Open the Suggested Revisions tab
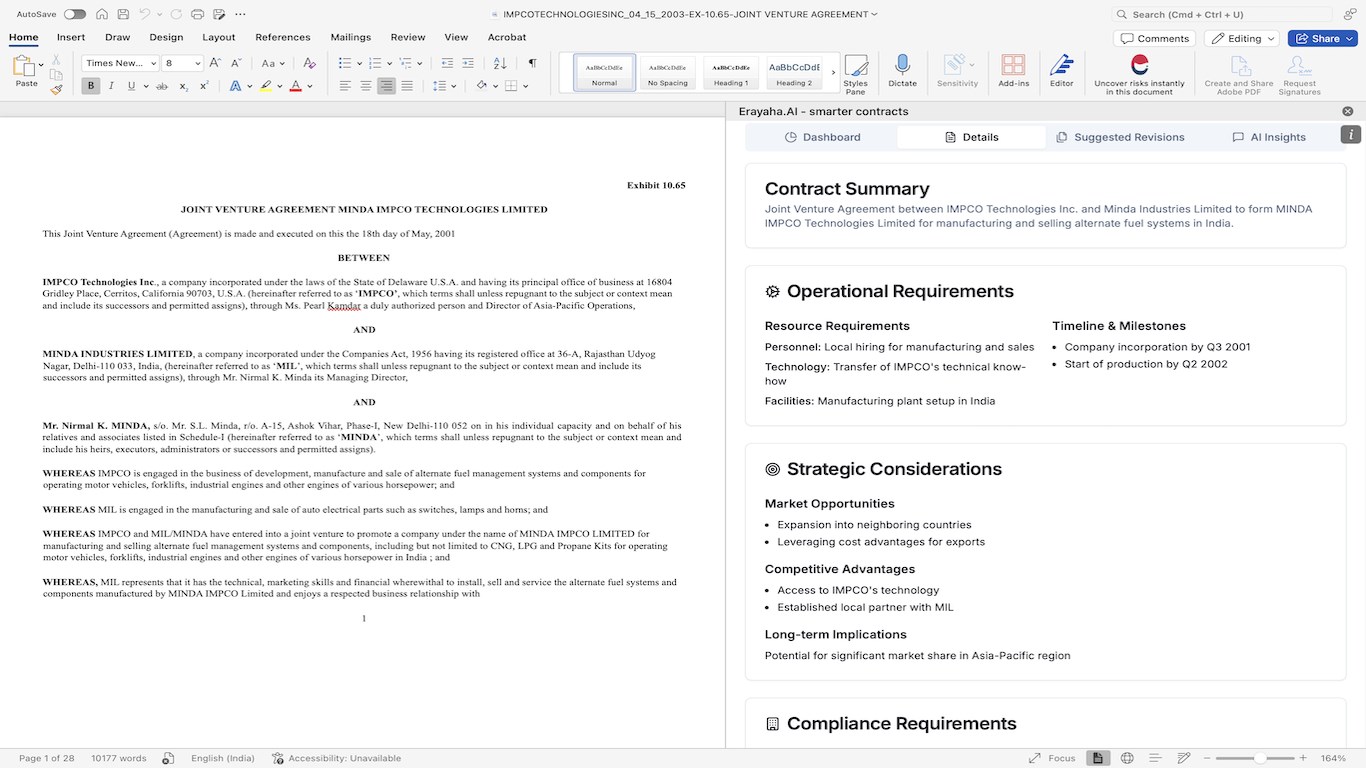Viewport: 1366px width, 768px height. (1120, 137)
